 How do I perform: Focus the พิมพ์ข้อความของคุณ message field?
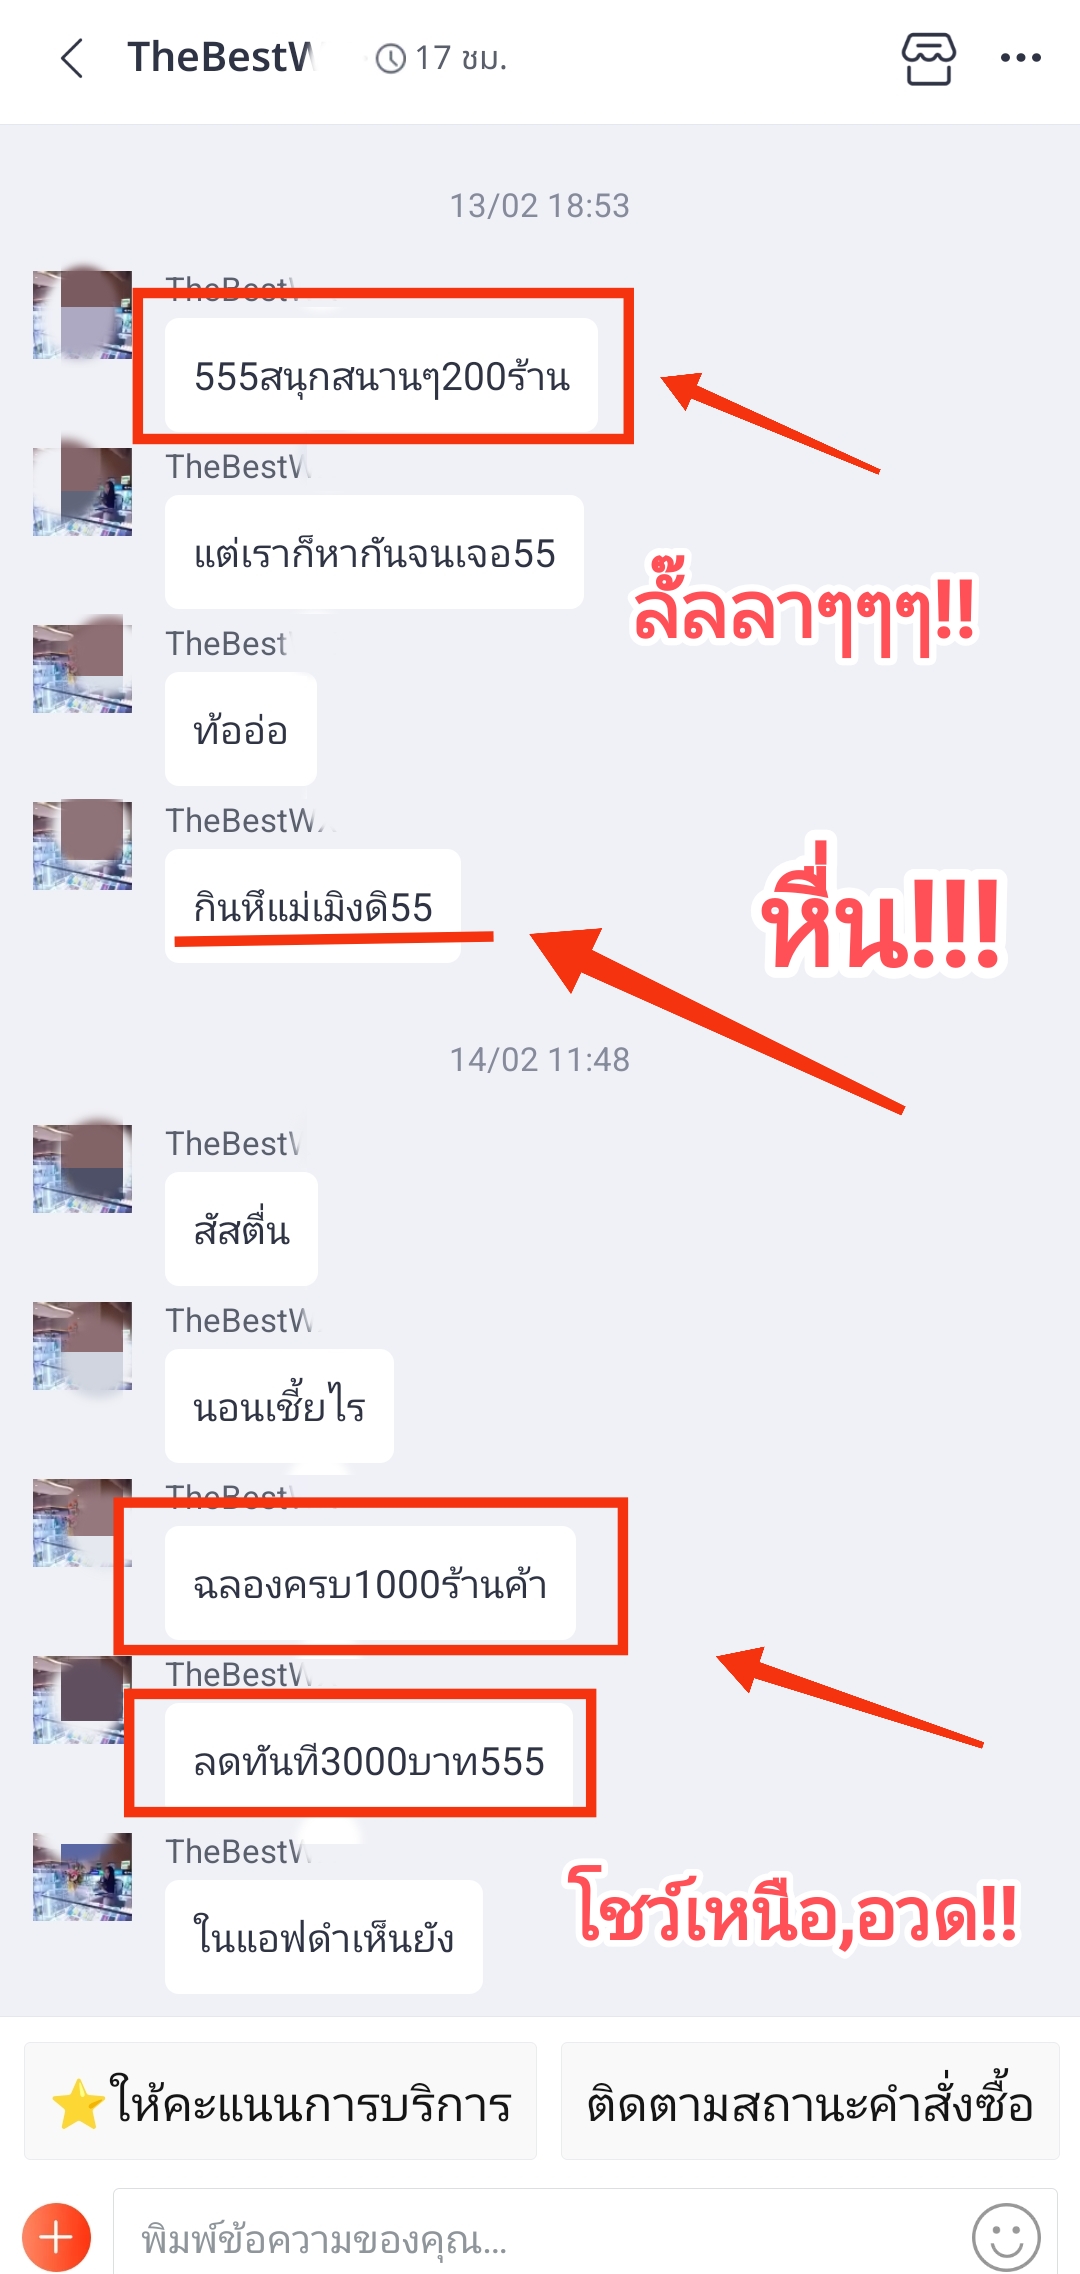[540, 2237]
